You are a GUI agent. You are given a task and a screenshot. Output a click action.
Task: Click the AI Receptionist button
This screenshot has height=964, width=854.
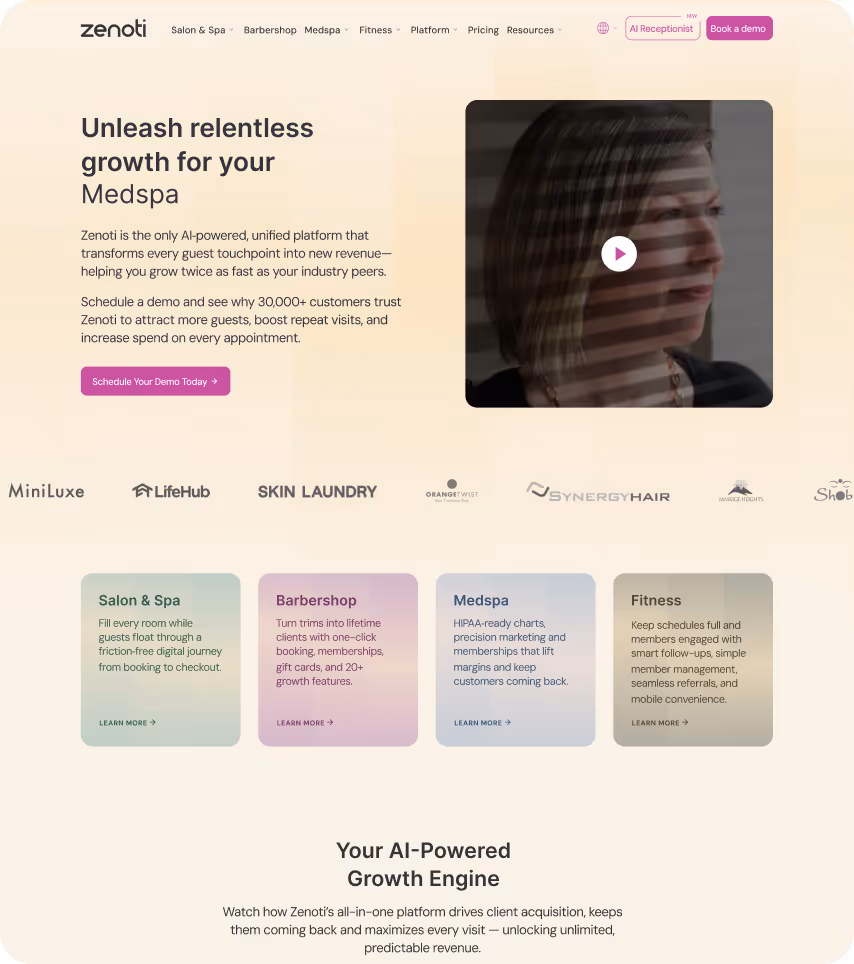[x=662, y=28]
